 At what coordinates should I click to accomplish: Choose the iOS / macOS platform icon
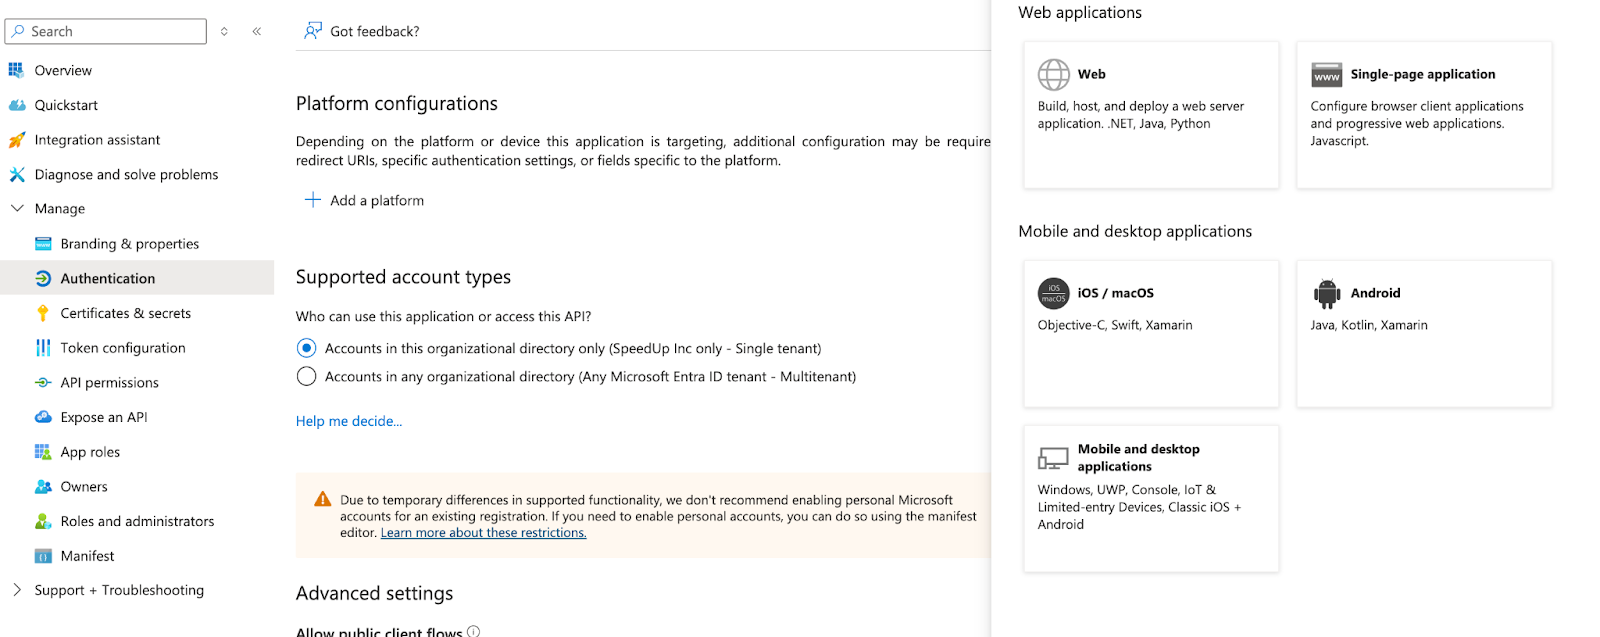pyautogui.click(x=1053, y=293)
